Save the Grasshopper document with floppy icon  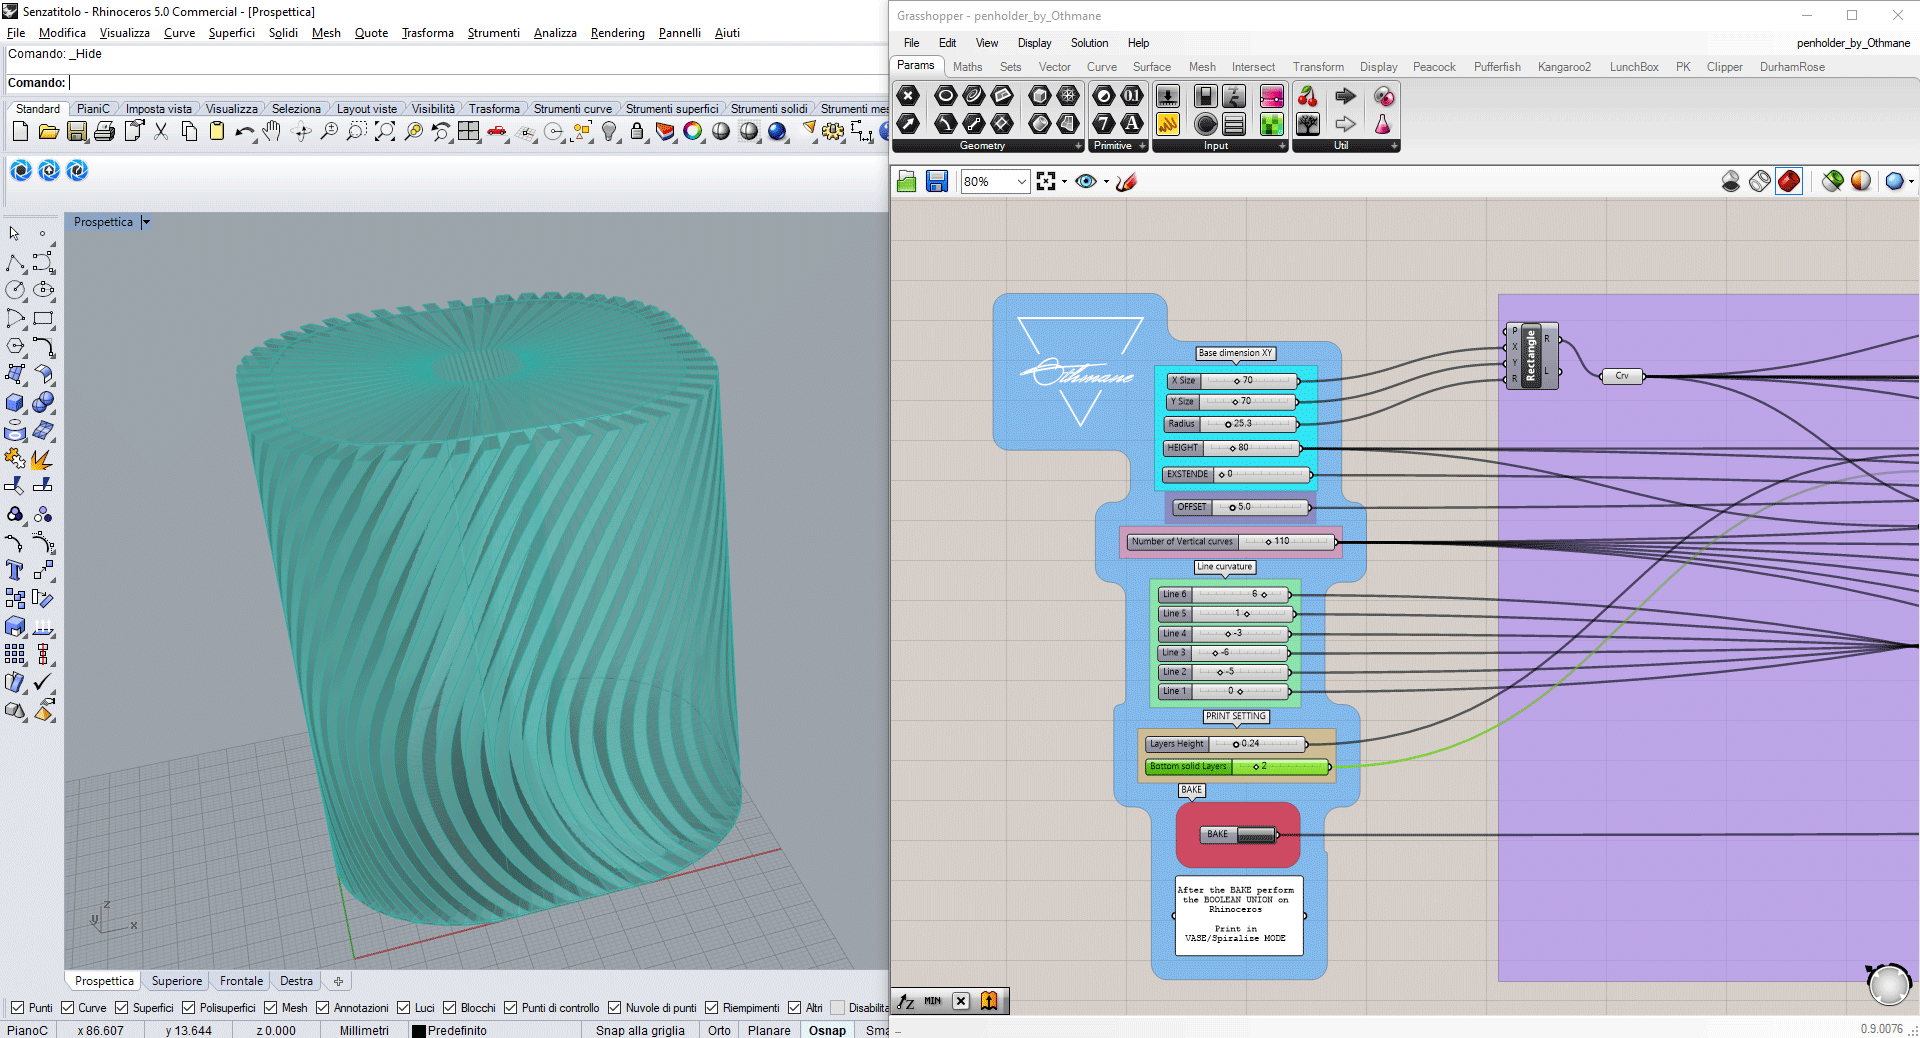click(936, 181)
